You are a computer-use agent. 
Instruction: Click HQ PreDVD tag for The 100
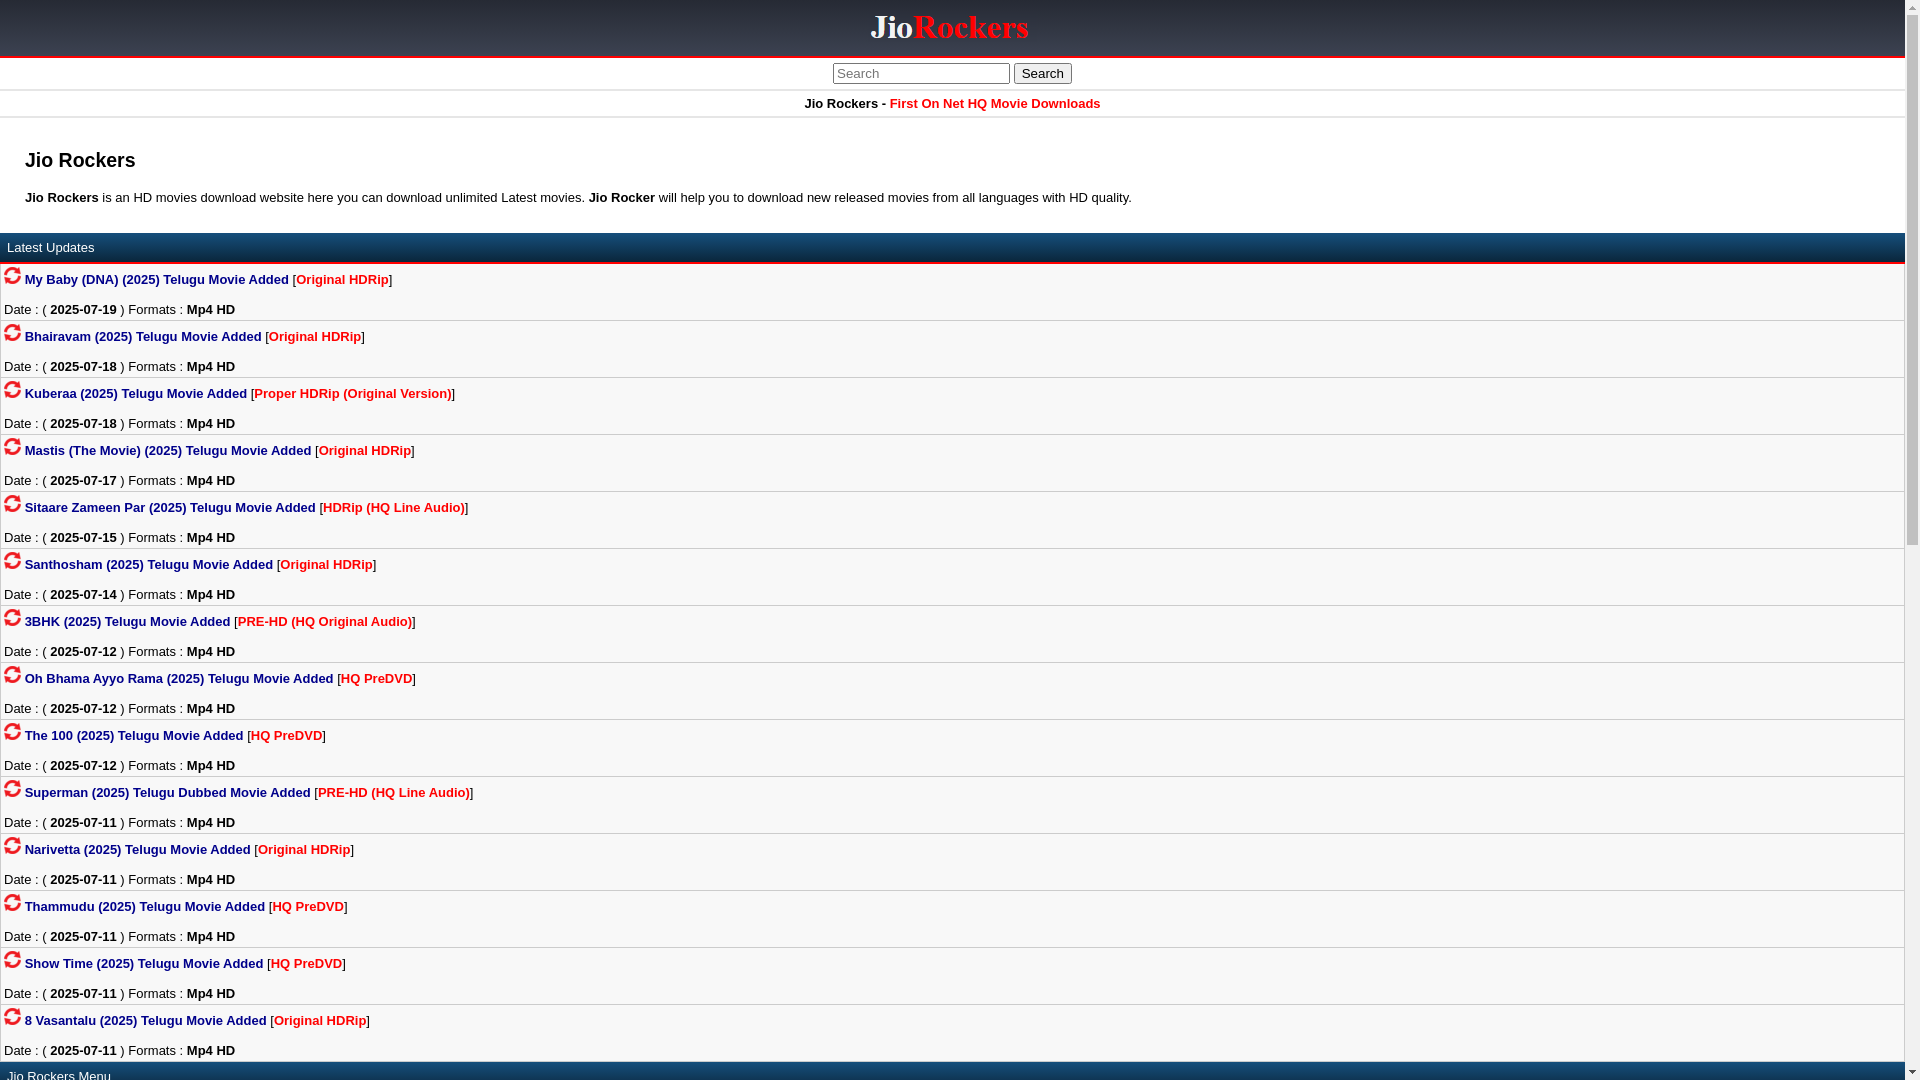point(287,736)
